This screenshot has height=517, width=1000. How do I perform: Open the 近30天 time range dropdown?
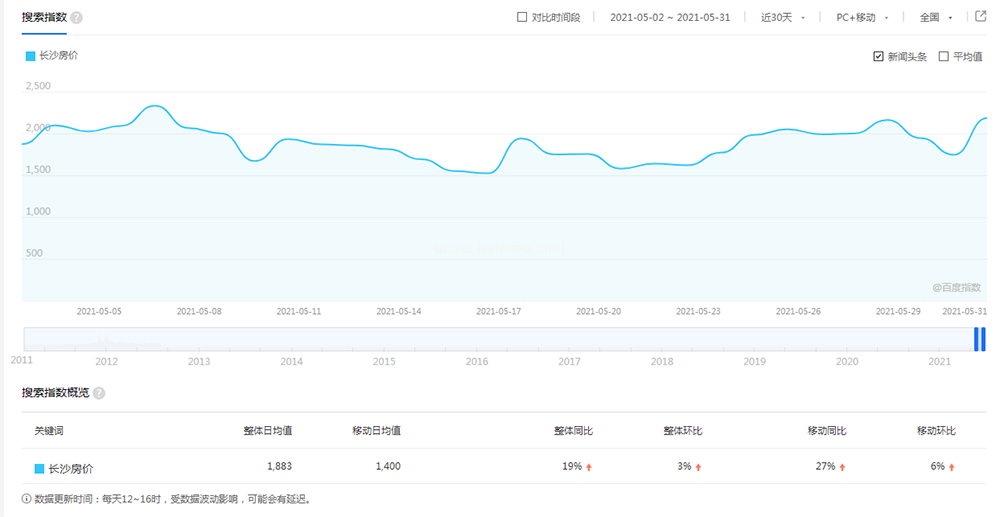(x=782, y=17)
